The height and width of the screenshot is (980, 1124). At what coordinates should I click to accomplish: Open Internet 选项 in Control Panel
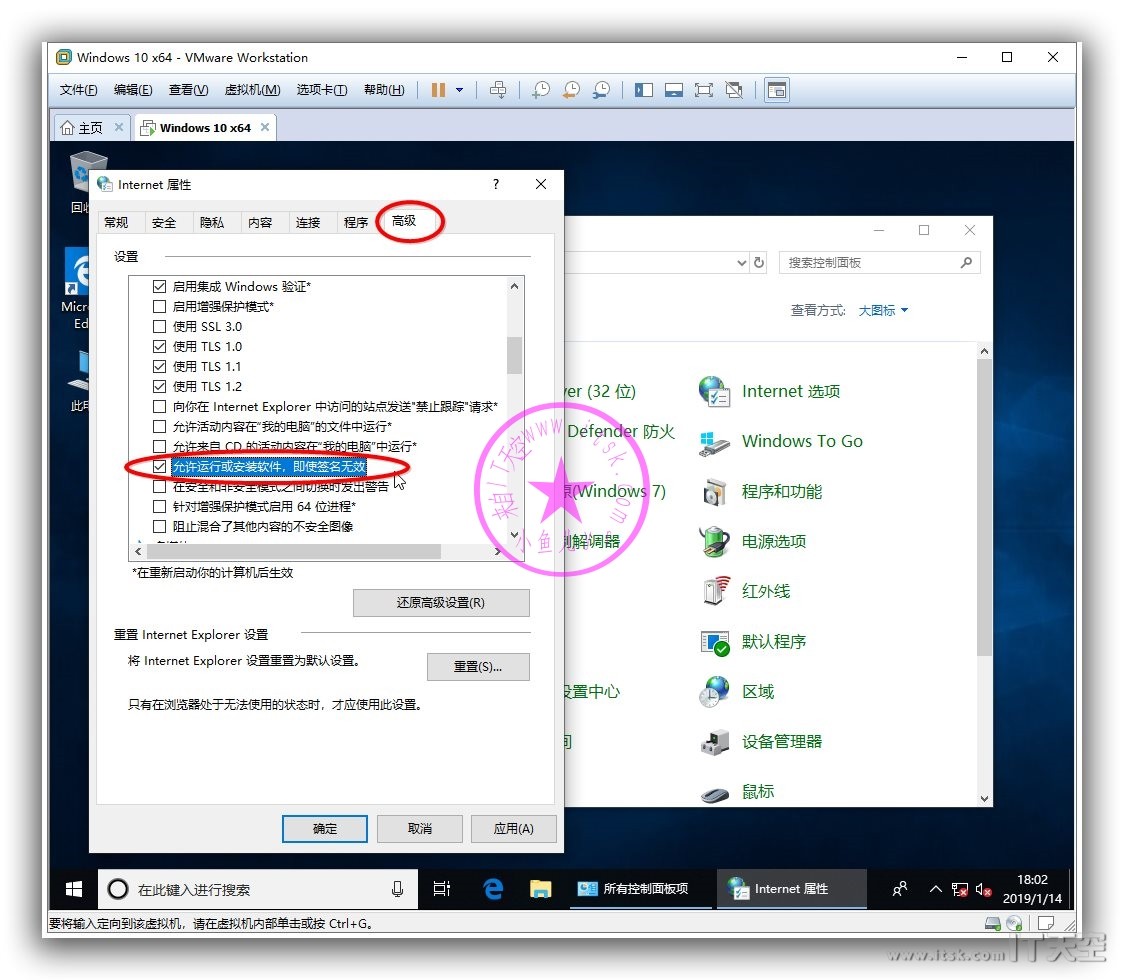point(770,391)
